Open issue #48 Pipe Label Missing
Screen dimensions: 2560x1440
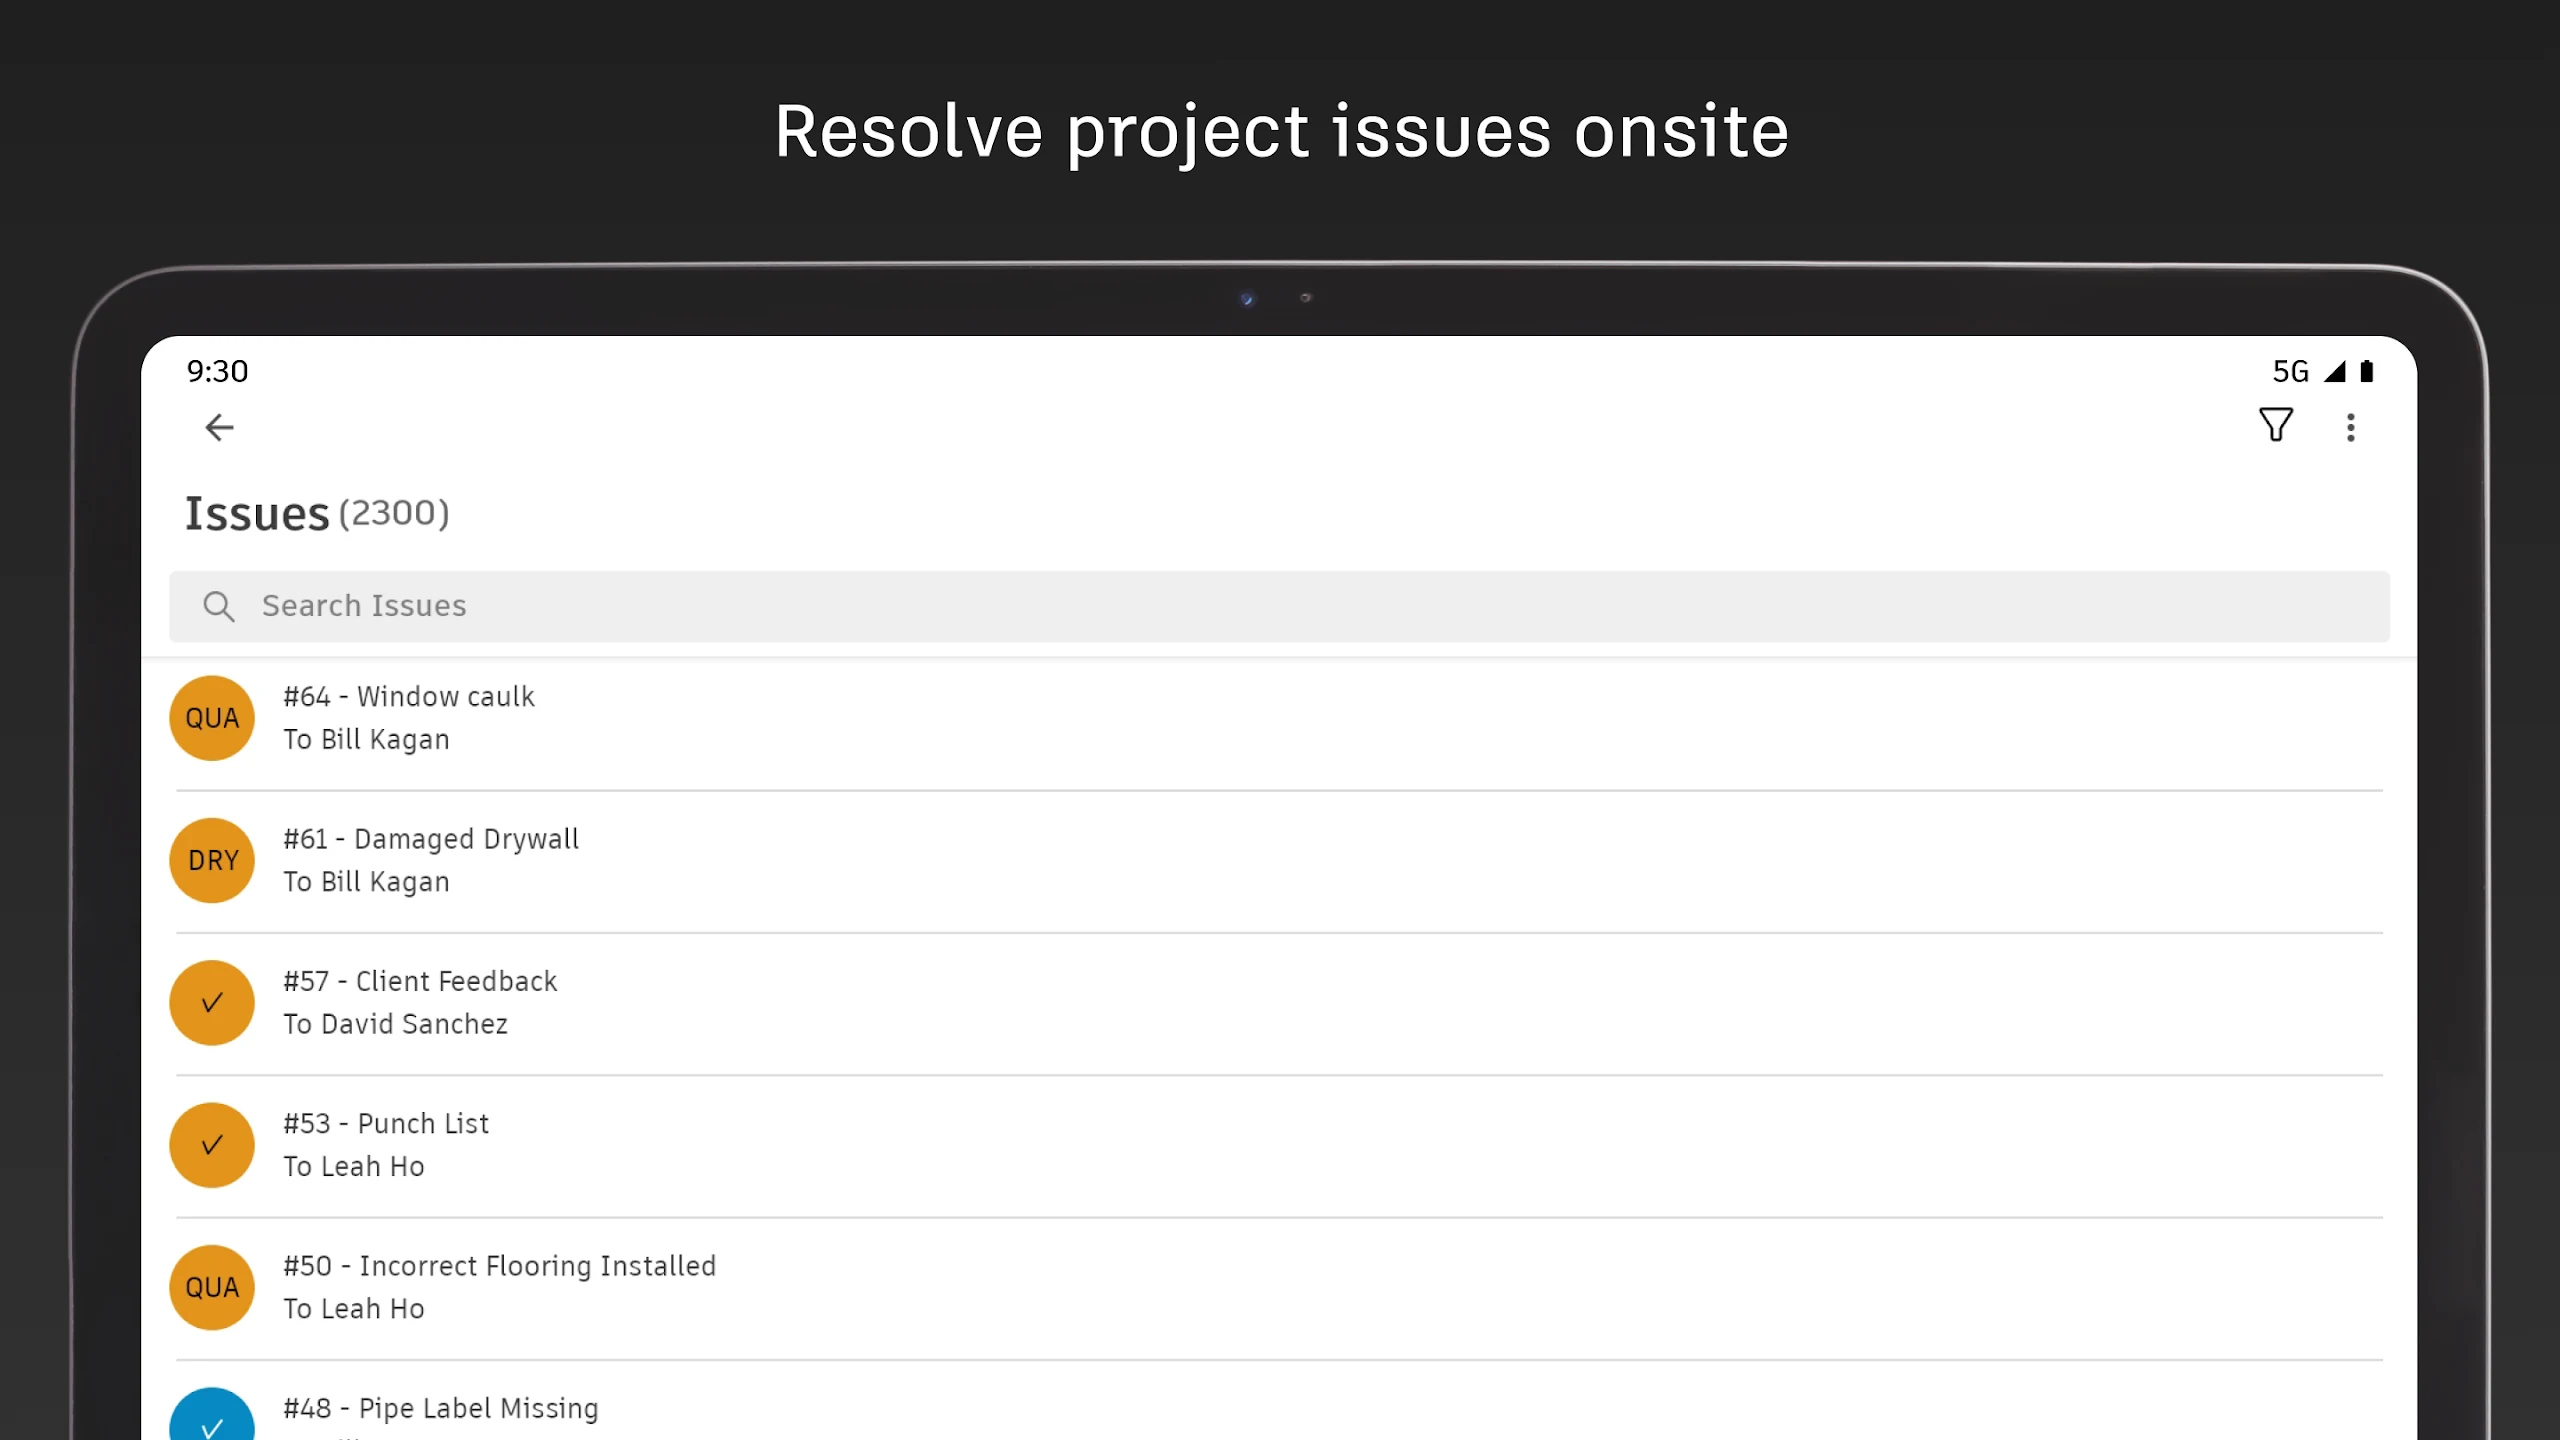pos(441,1408)
